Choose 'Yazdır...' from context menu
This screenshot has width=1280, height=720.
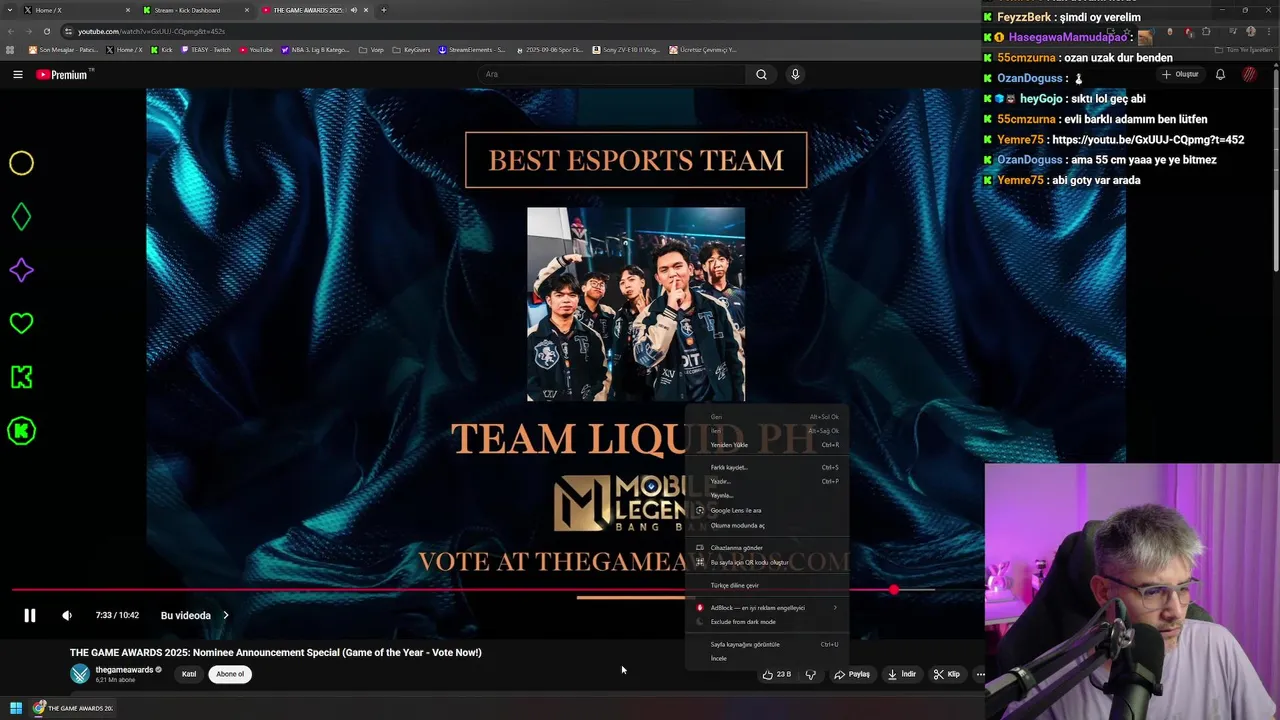(x=768, y=481)
